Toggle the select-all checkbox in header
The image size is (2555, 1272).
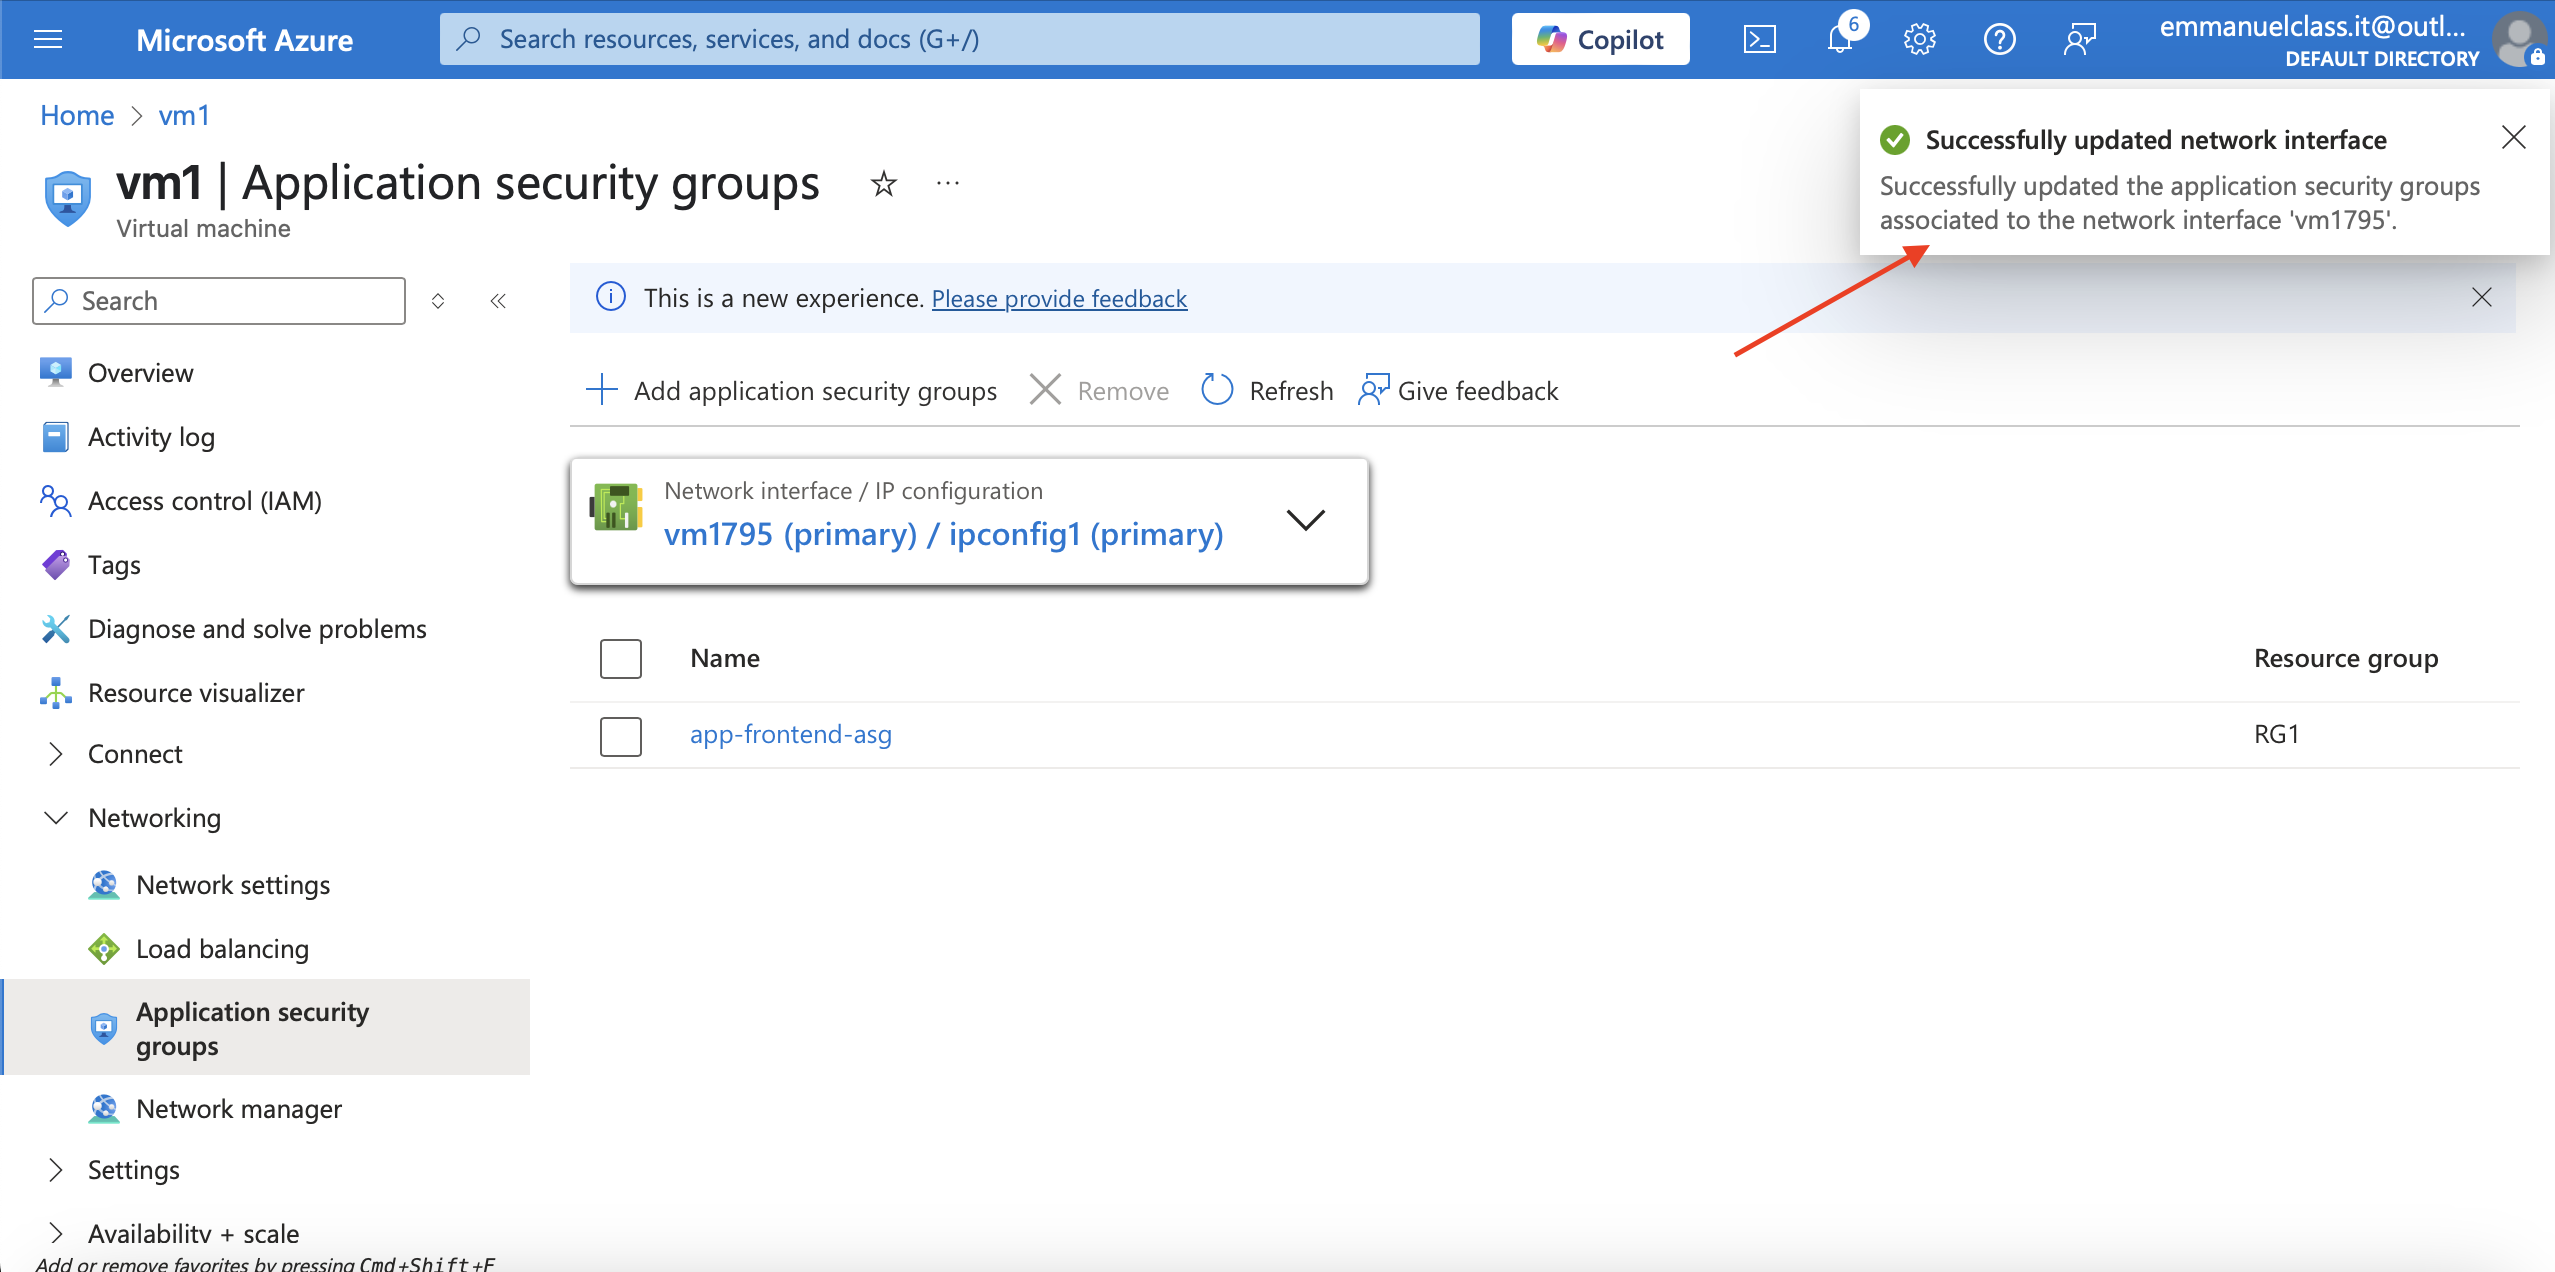pyautogui.click(x=620, y=659)
